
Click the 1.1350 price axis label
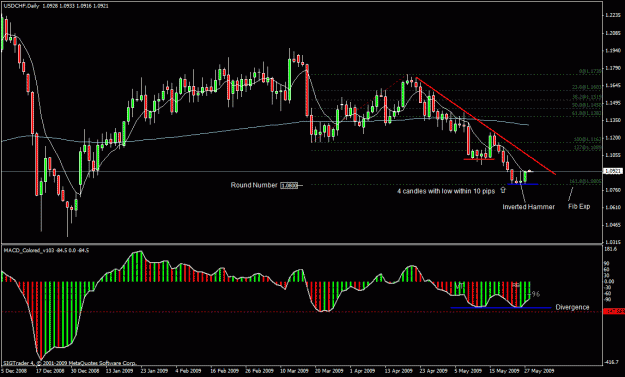pyautogui.click(x=613, y=120)
